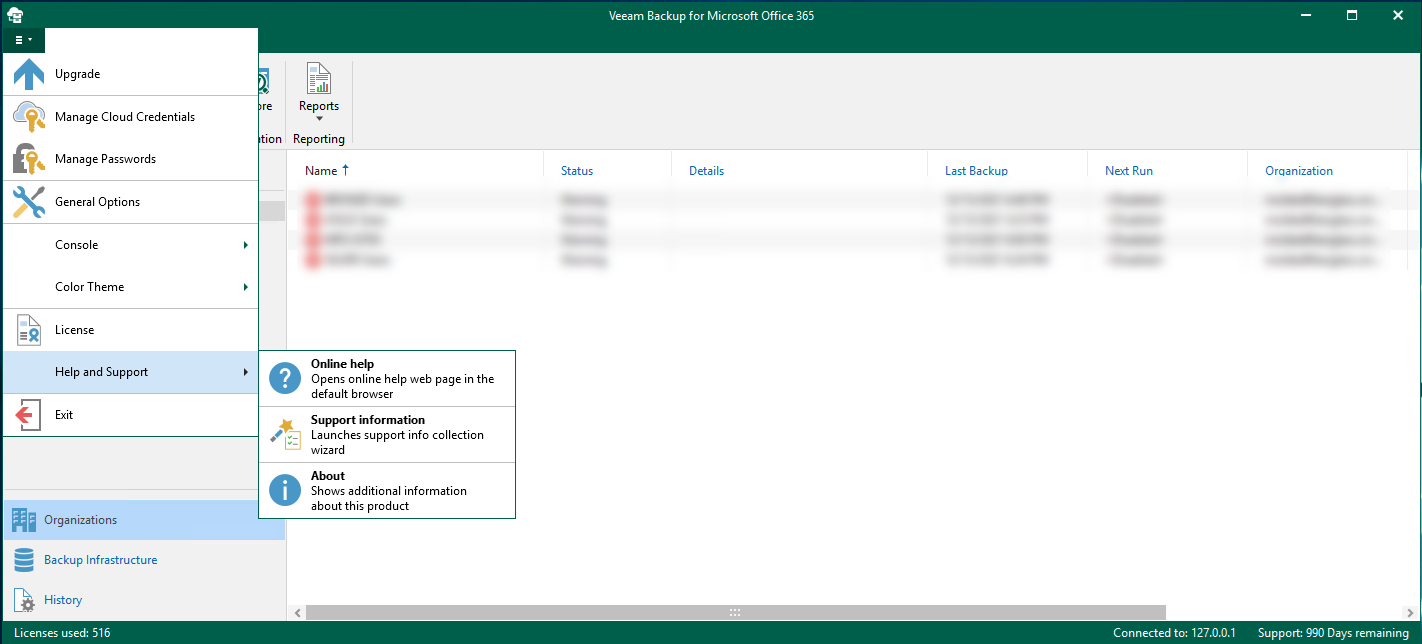
Task: Sort by the Last Backup column
Action: click(976, 171)
